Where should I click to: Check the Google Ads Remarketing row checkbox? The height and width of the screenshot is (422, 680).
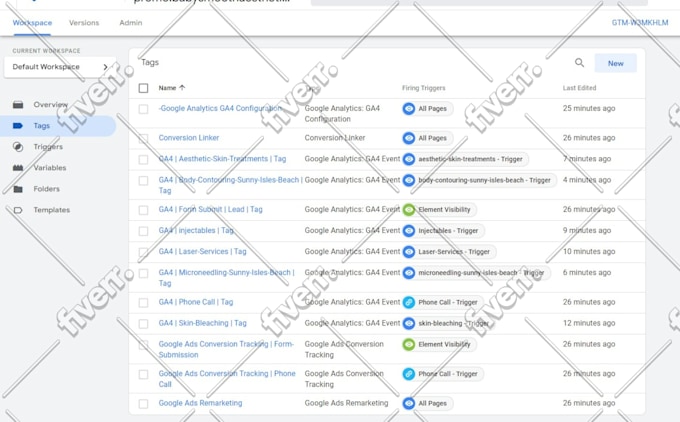click(x=144, y=404)
